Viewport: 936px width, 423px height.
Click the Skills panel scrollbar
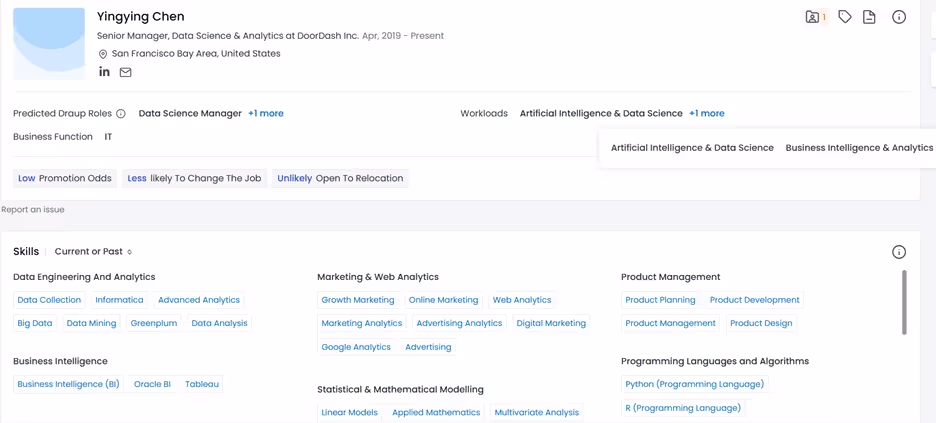904,302
